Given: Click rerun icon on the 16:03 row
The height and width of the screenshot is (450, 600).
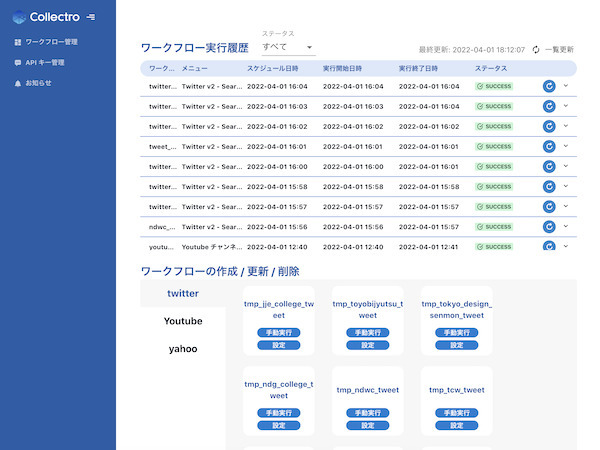Looking at the screenshot, I should click(549, 106).
